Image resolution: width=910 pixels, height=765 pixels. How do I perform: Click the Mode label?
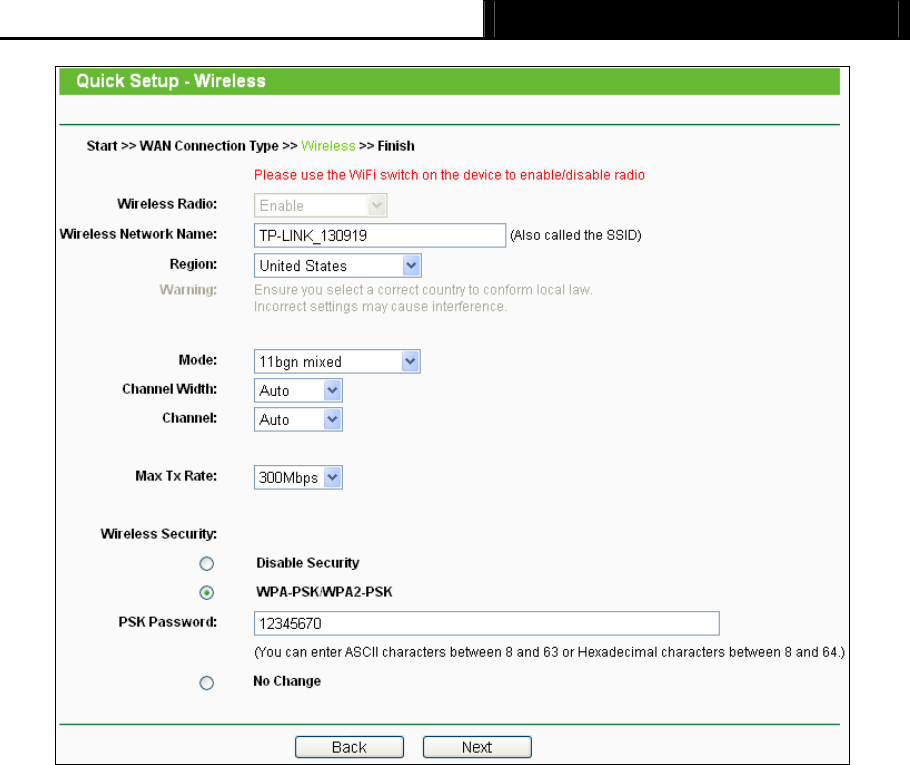click(198, 360)
